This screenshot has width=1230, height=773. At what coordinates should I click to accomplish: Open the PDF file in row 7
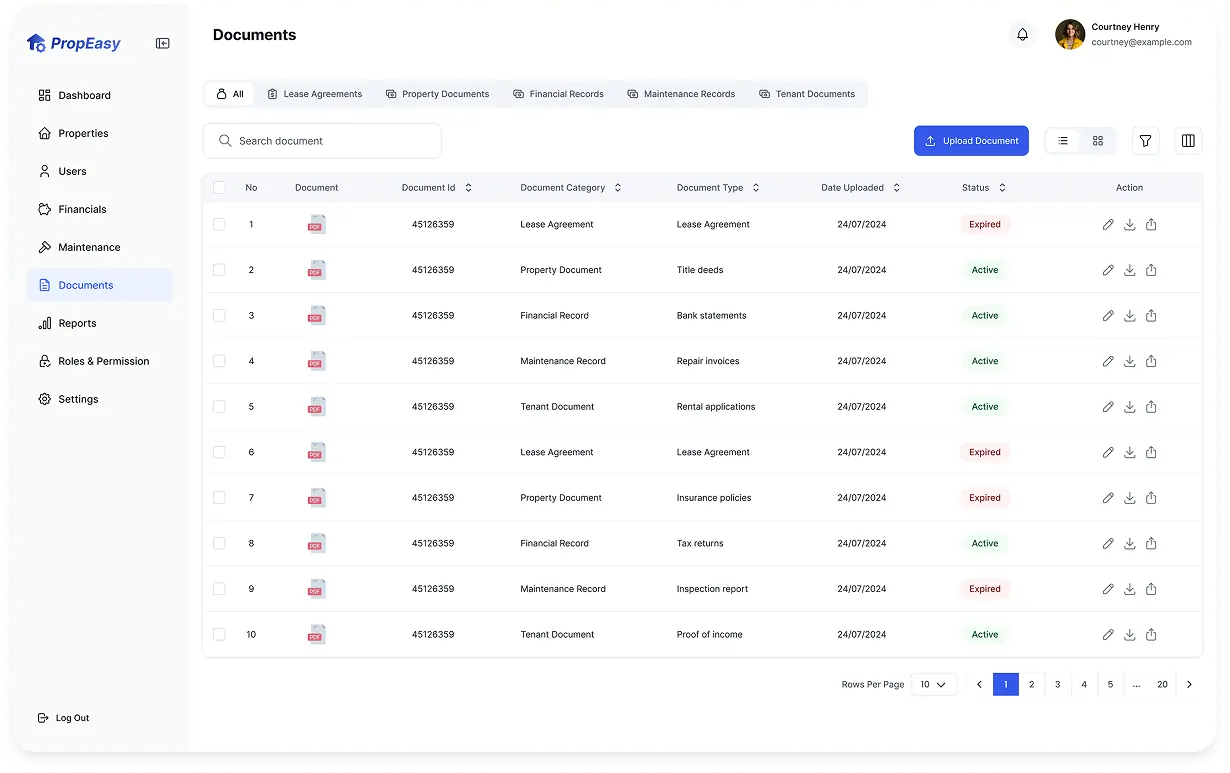click(x=316, y=498)
